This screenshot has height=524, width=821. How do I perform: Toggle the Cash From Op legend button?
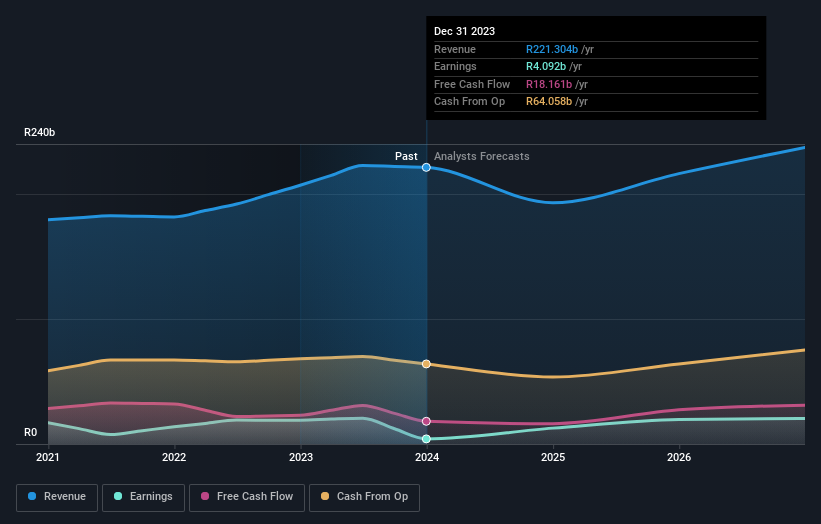(x=364, y=497)
